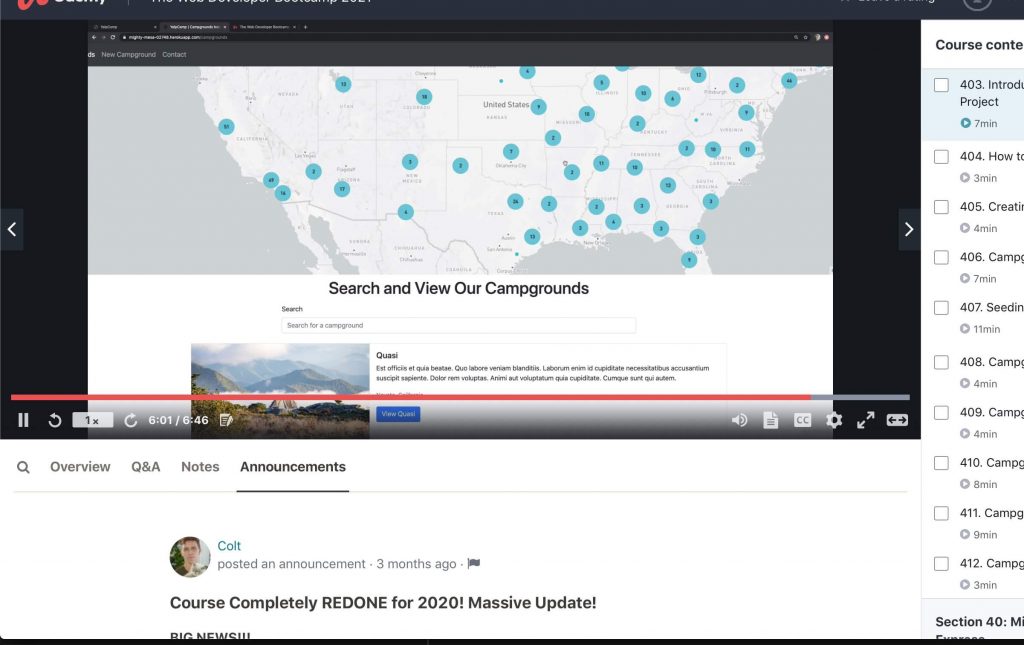The height and width of the screenshot is (645, 1024).
Task: Click map cluster 51 near California
Action: [x=226, y=126]
